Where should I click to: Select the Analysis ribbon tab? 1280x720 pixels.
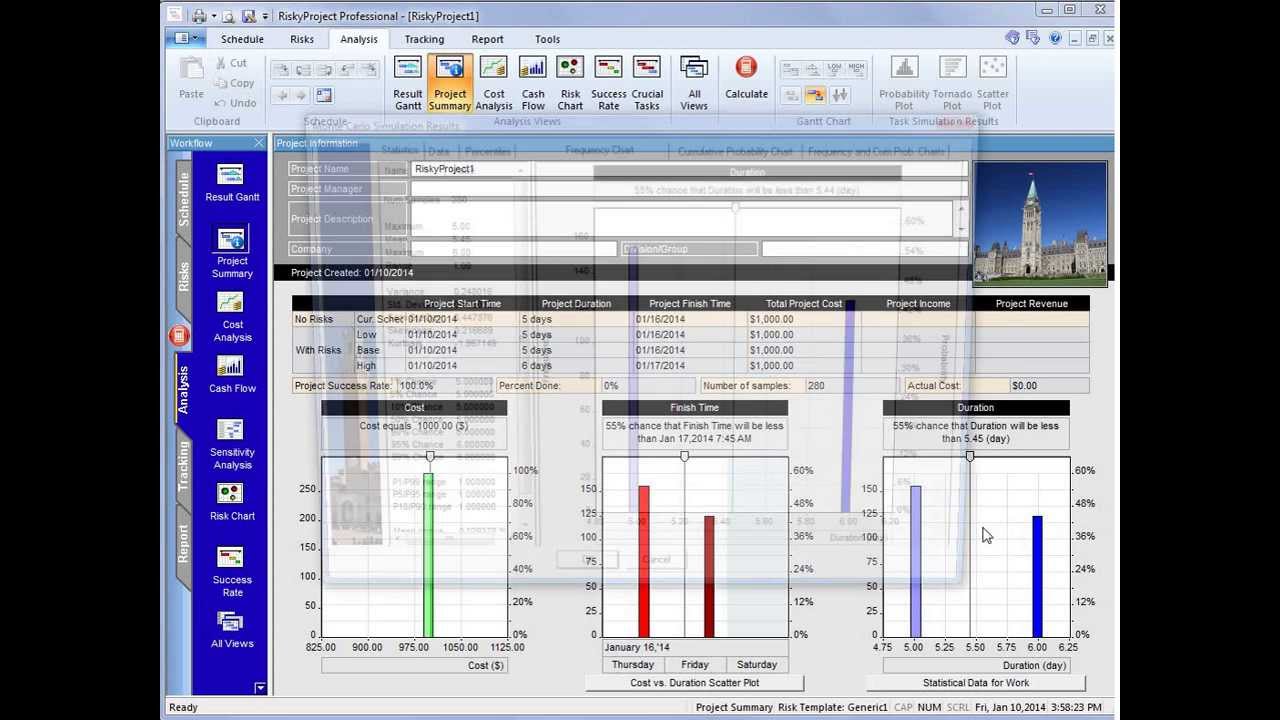tap(358, 39)
